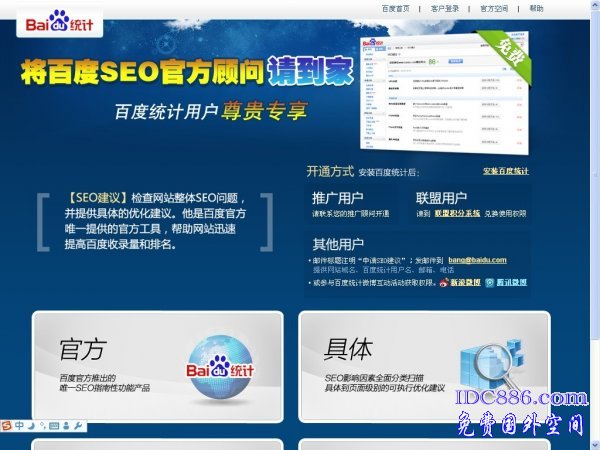Toggle the punctuation mode icon in IME bar
The width and height of the screenshot is (600, 450).
tap(41, 426)
